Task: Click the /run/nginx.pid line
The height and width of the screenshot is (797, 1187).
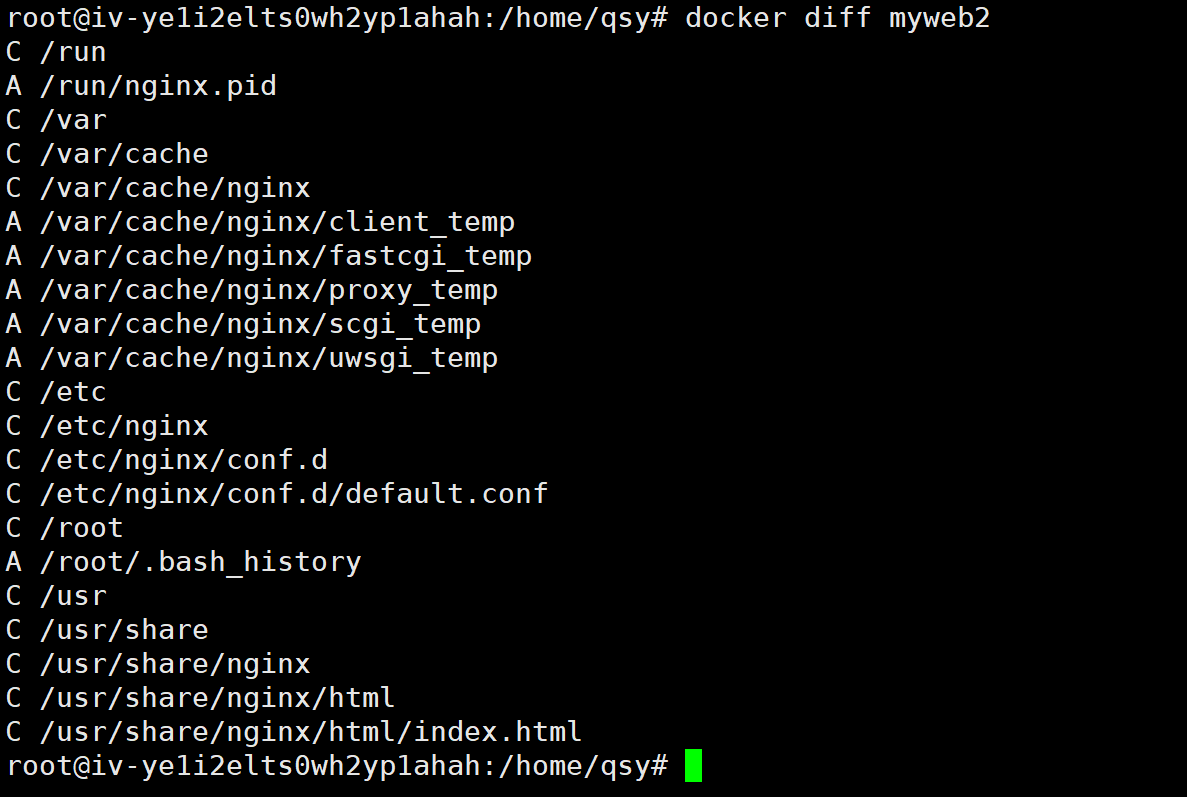Action: click(157, 86)
